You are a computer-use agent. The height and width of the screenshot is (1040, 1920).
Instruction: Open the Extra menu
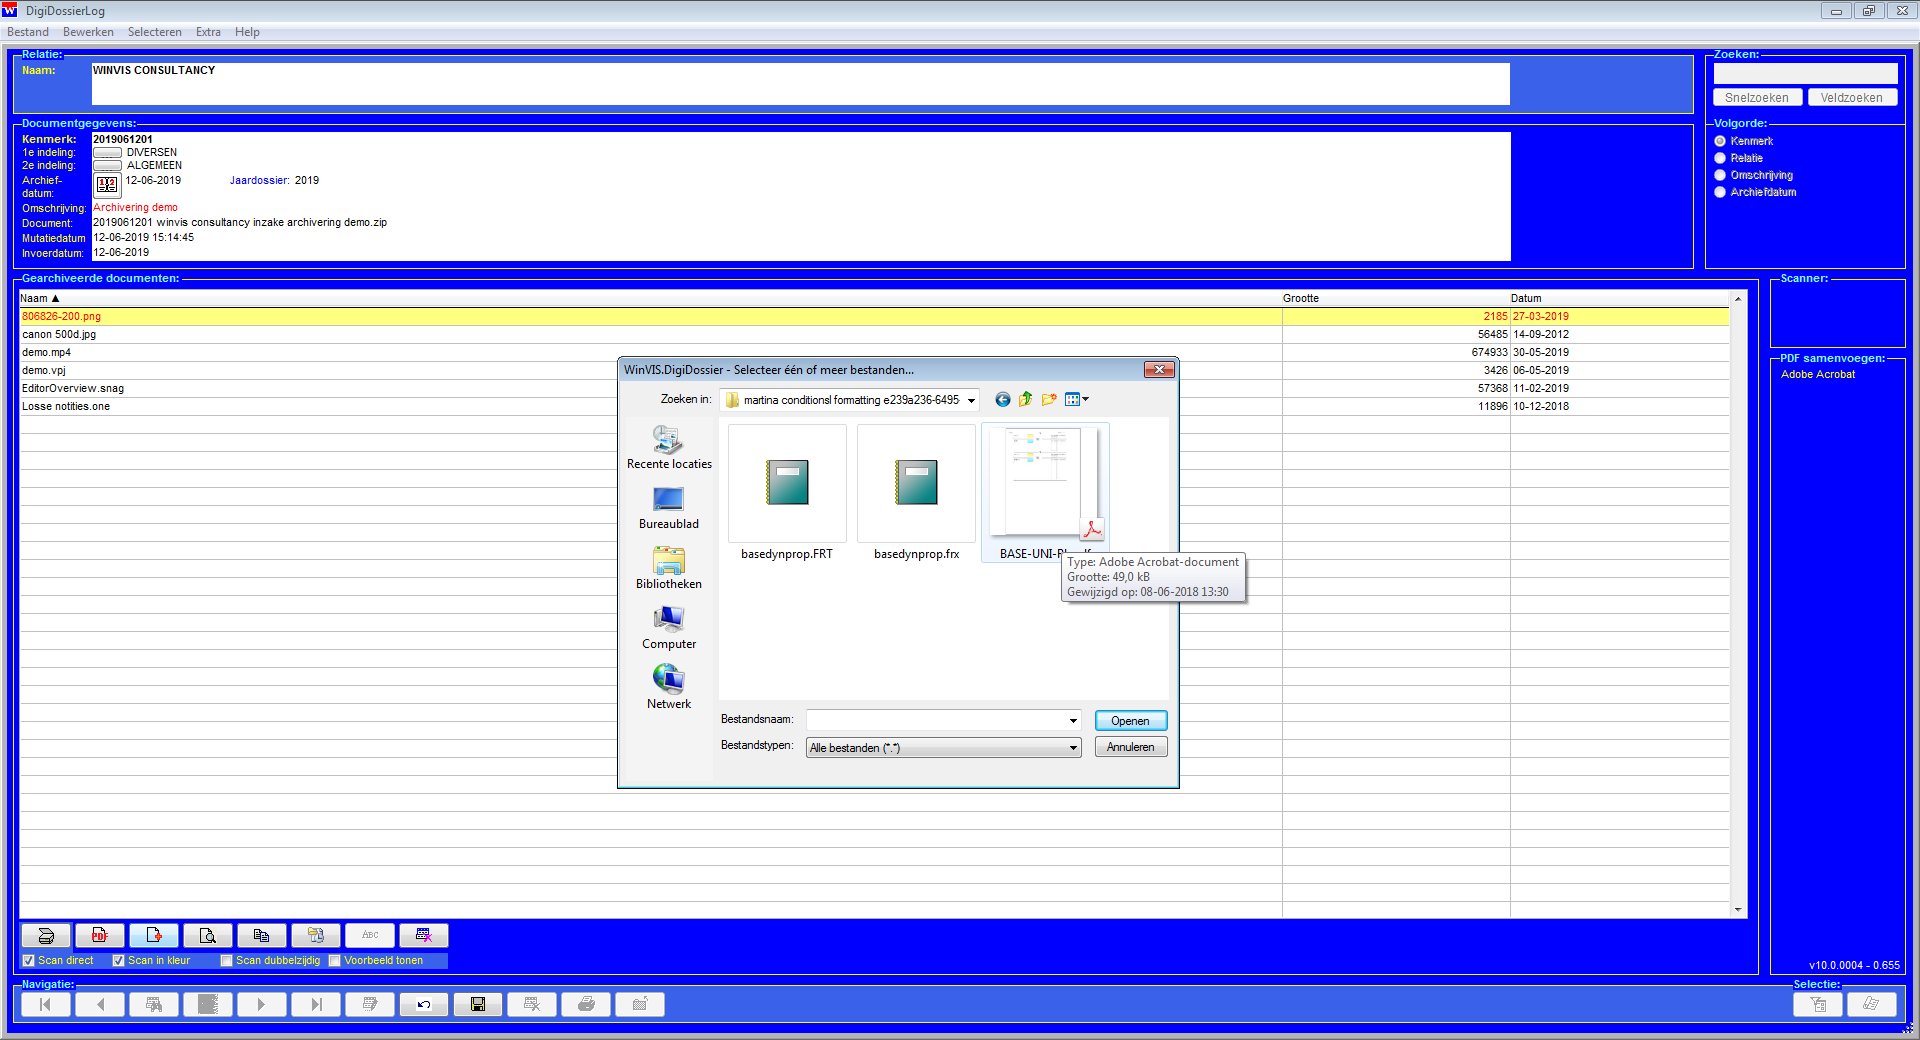click(x=208, y=32)
